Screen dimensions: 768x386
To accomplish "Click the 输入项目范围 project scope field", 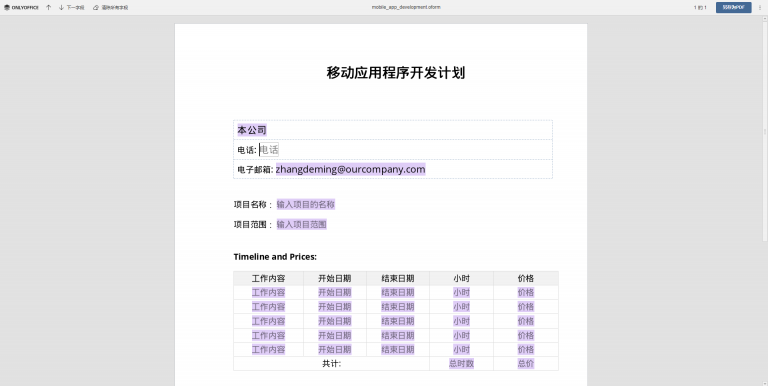I will (301, 224).
